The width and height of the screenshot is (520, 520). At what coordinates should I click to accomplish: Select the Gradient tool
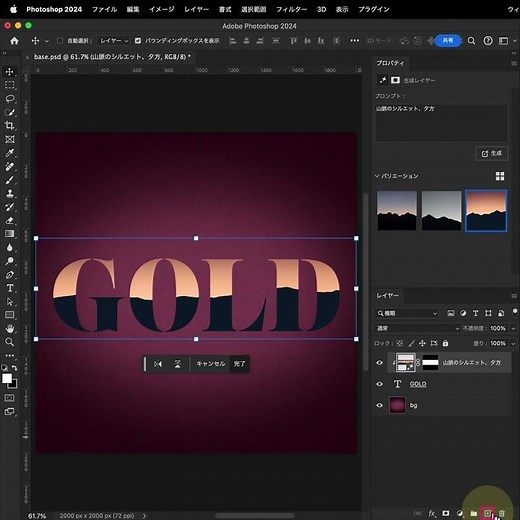click(9, 234)
